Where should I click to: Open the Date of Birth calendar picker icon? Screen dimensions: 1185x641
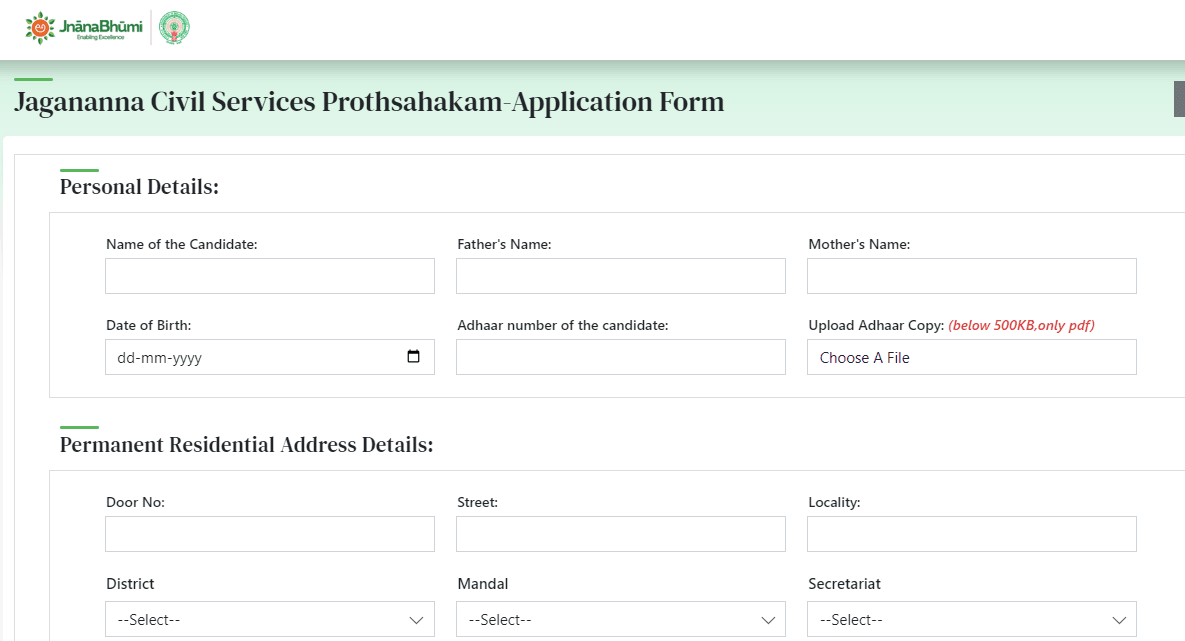(x=414, y=356)
